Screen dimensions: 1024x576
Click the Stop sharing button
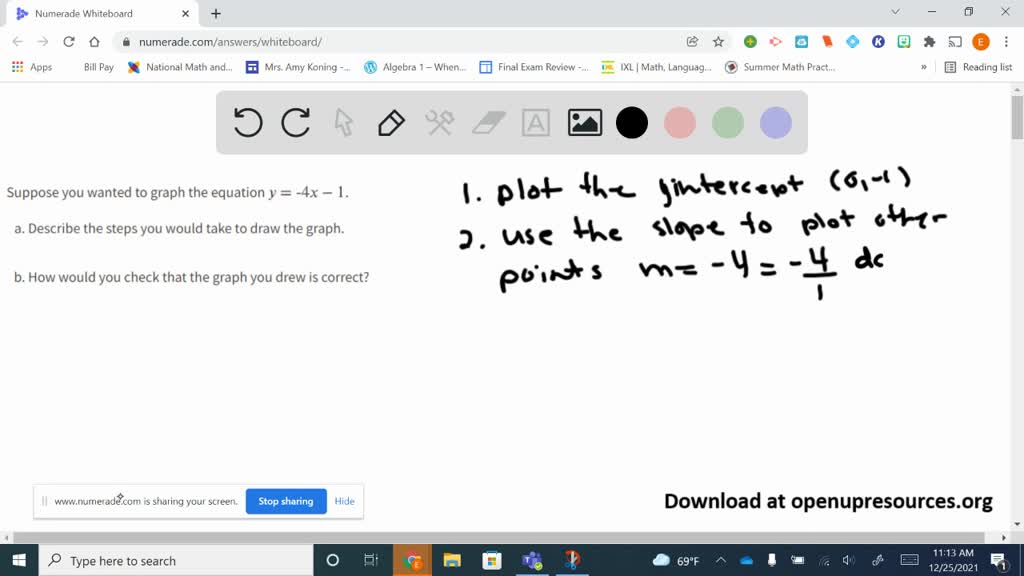tap(286, 501)
